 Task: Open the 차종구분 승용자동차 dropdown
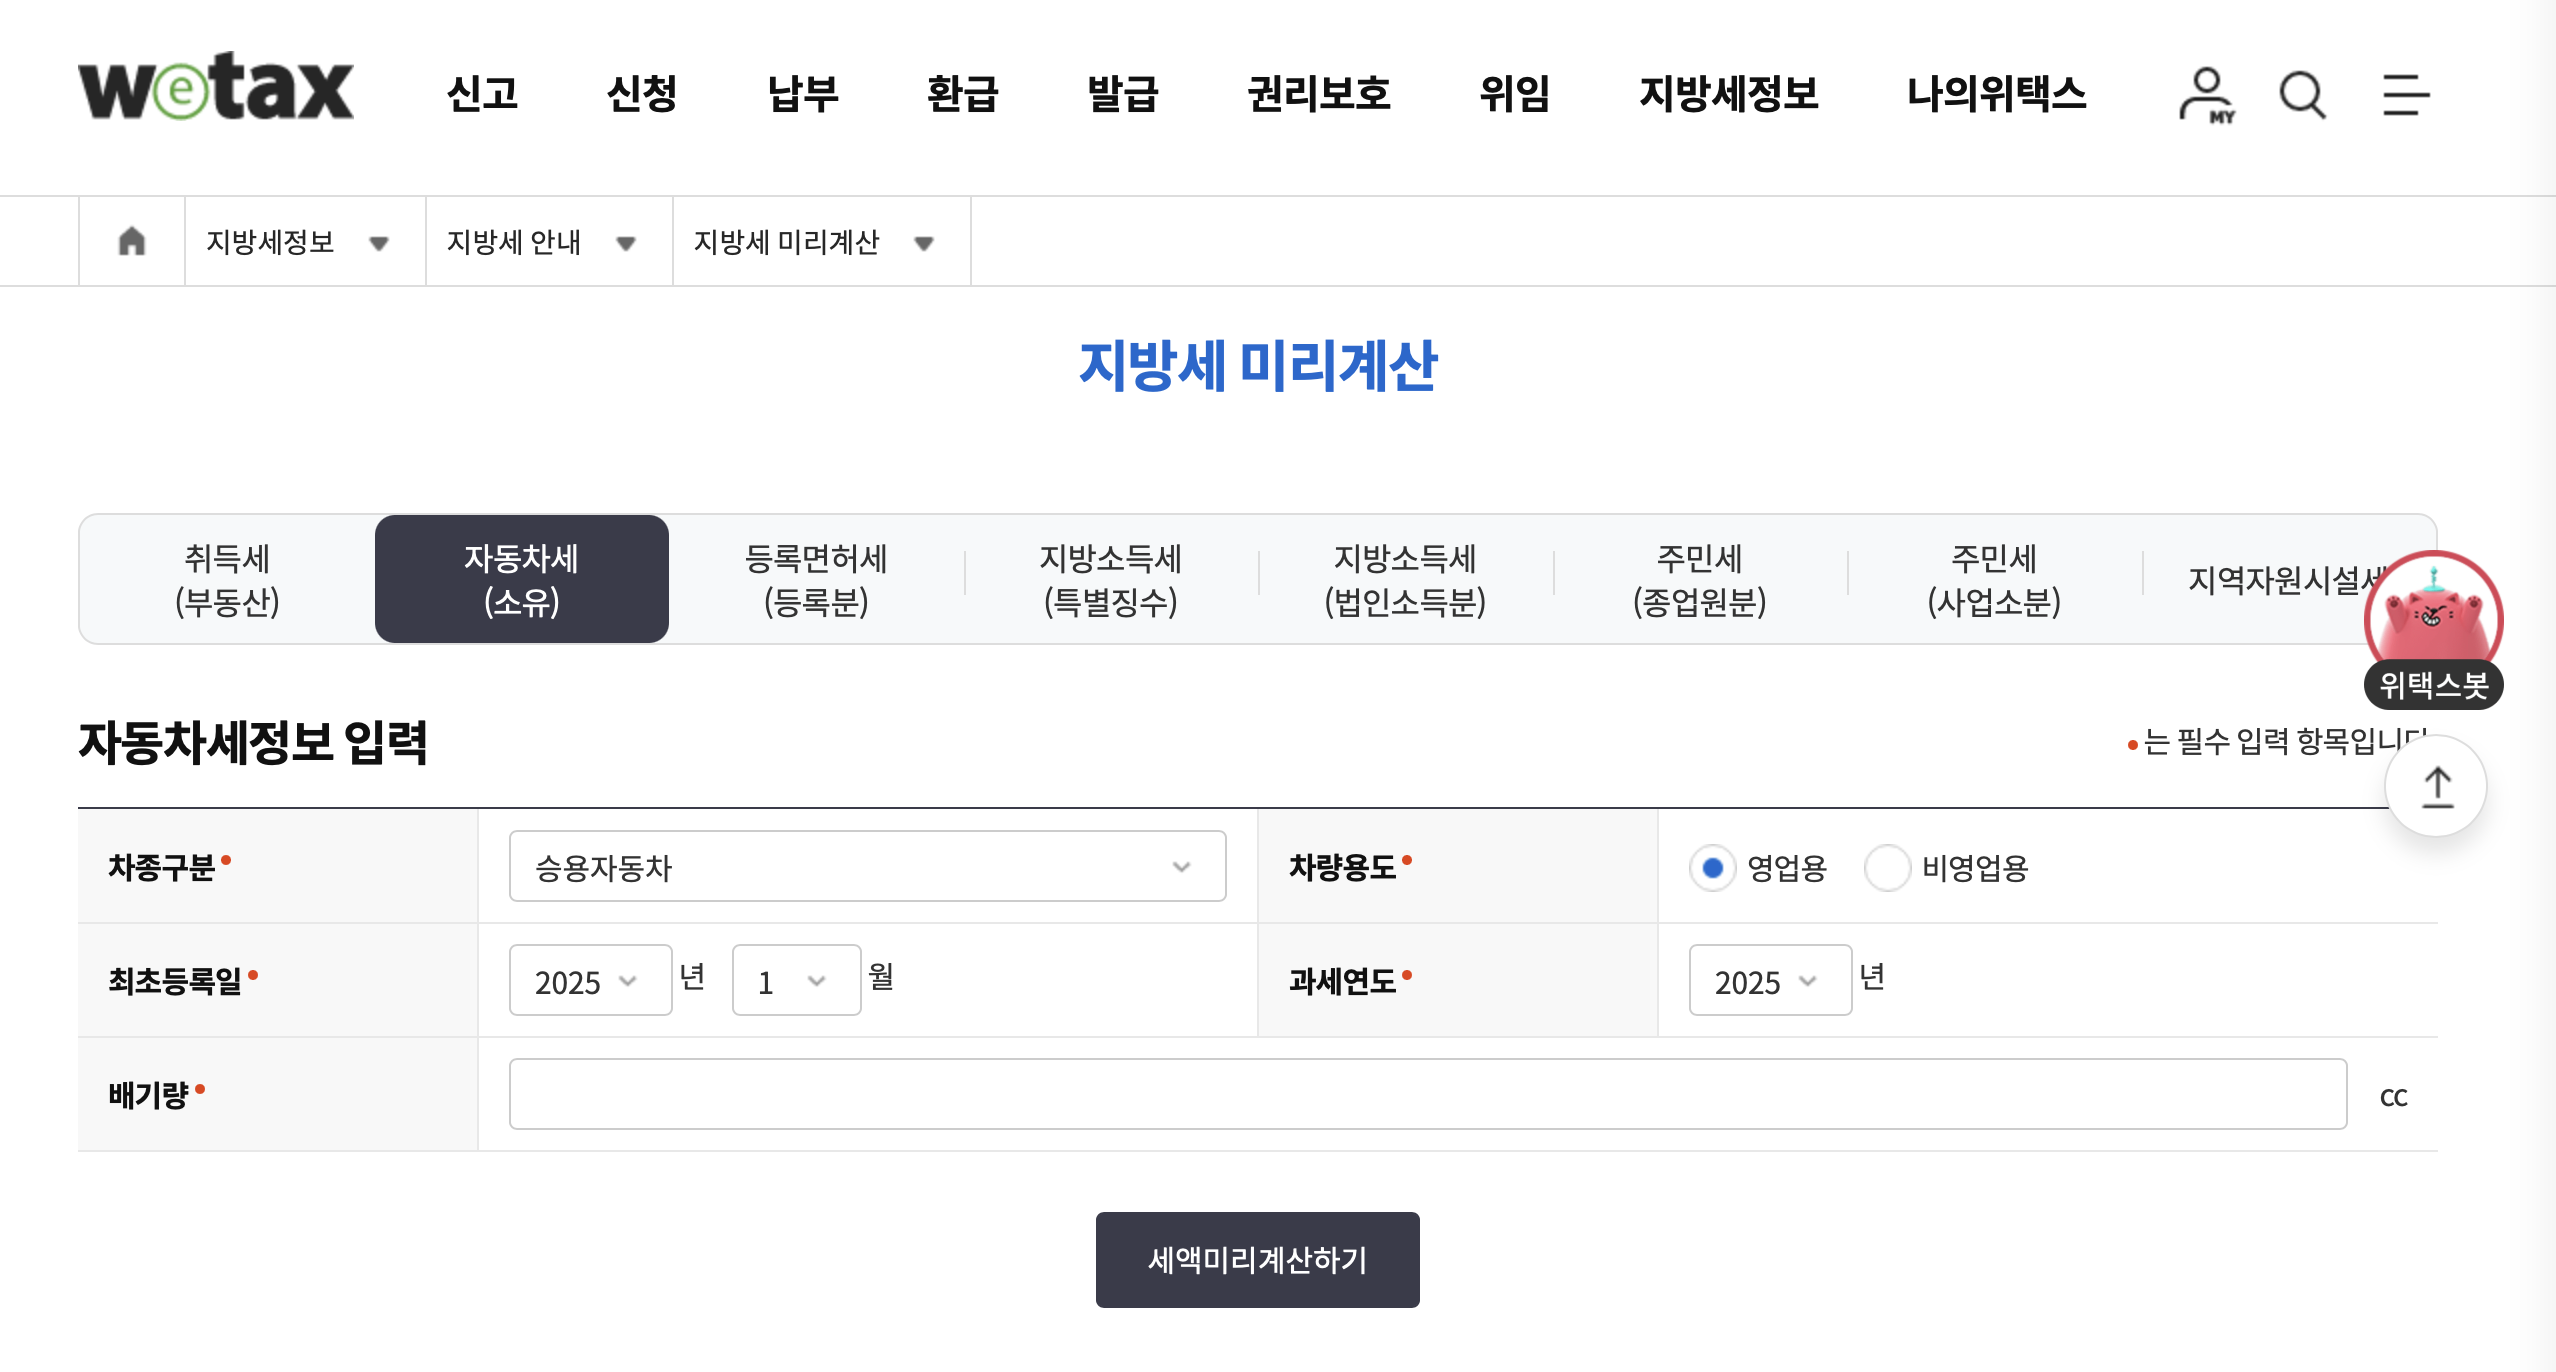[x=867, y=866]
